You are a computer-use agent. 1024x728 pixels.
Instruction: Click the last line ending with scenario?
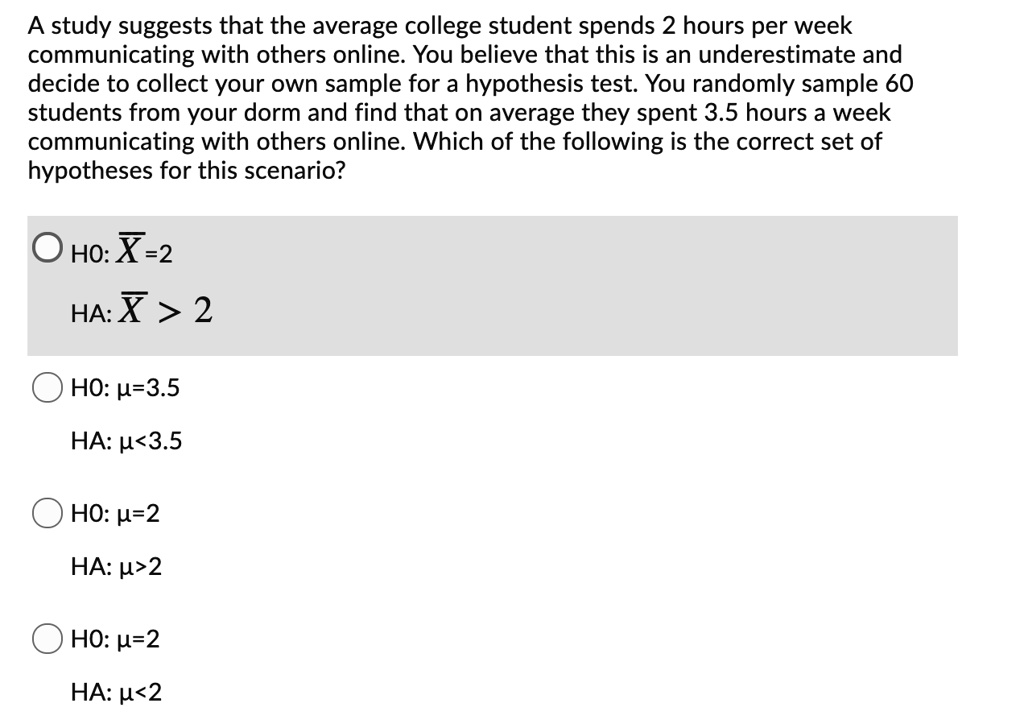[185, 170]
